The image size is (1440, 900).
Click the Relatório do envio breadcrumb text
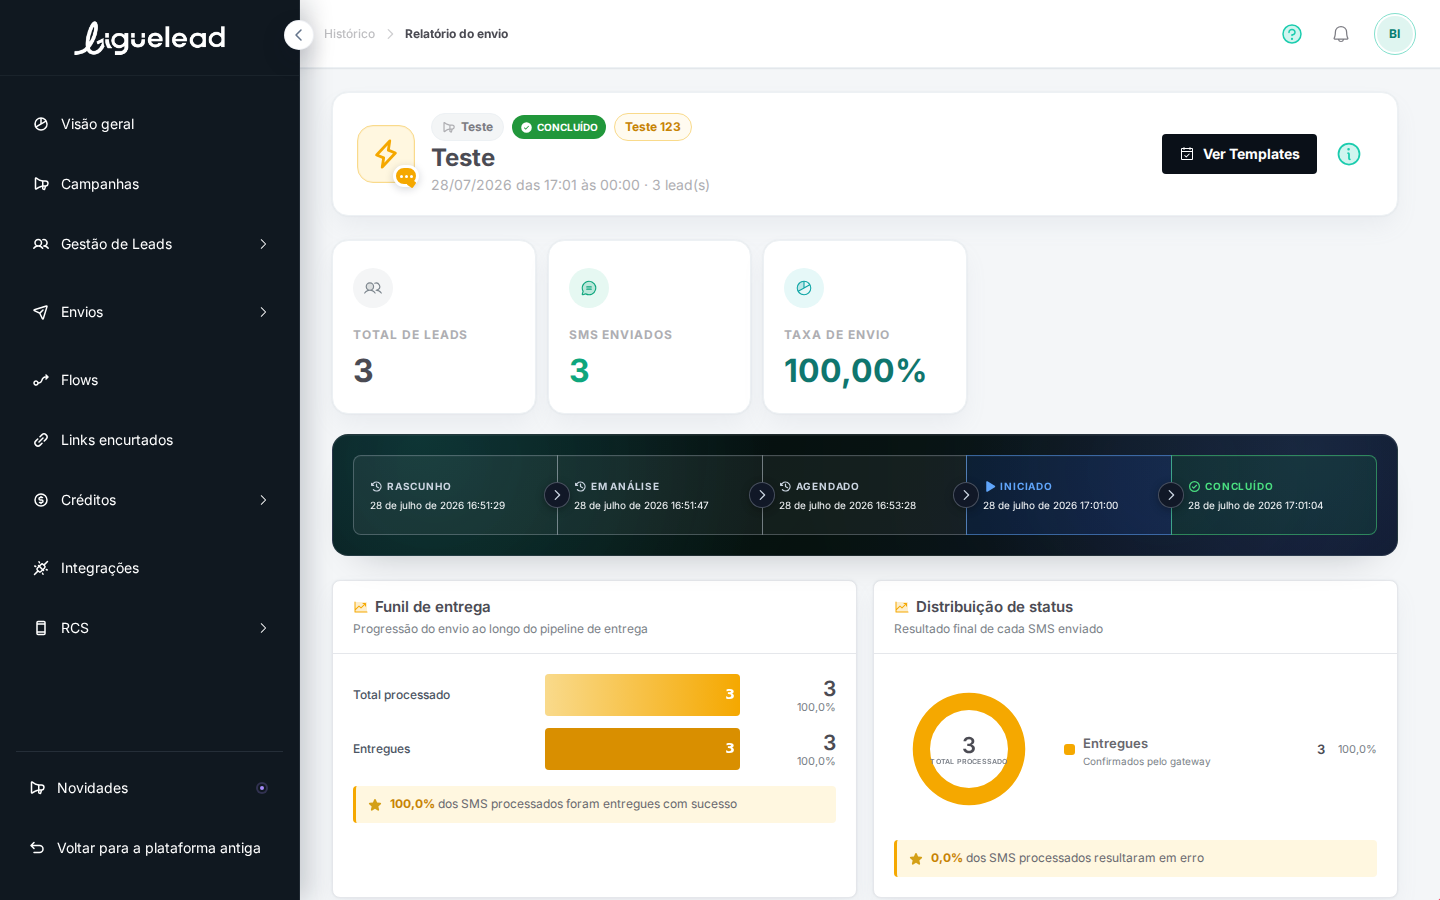click(456, 34)
